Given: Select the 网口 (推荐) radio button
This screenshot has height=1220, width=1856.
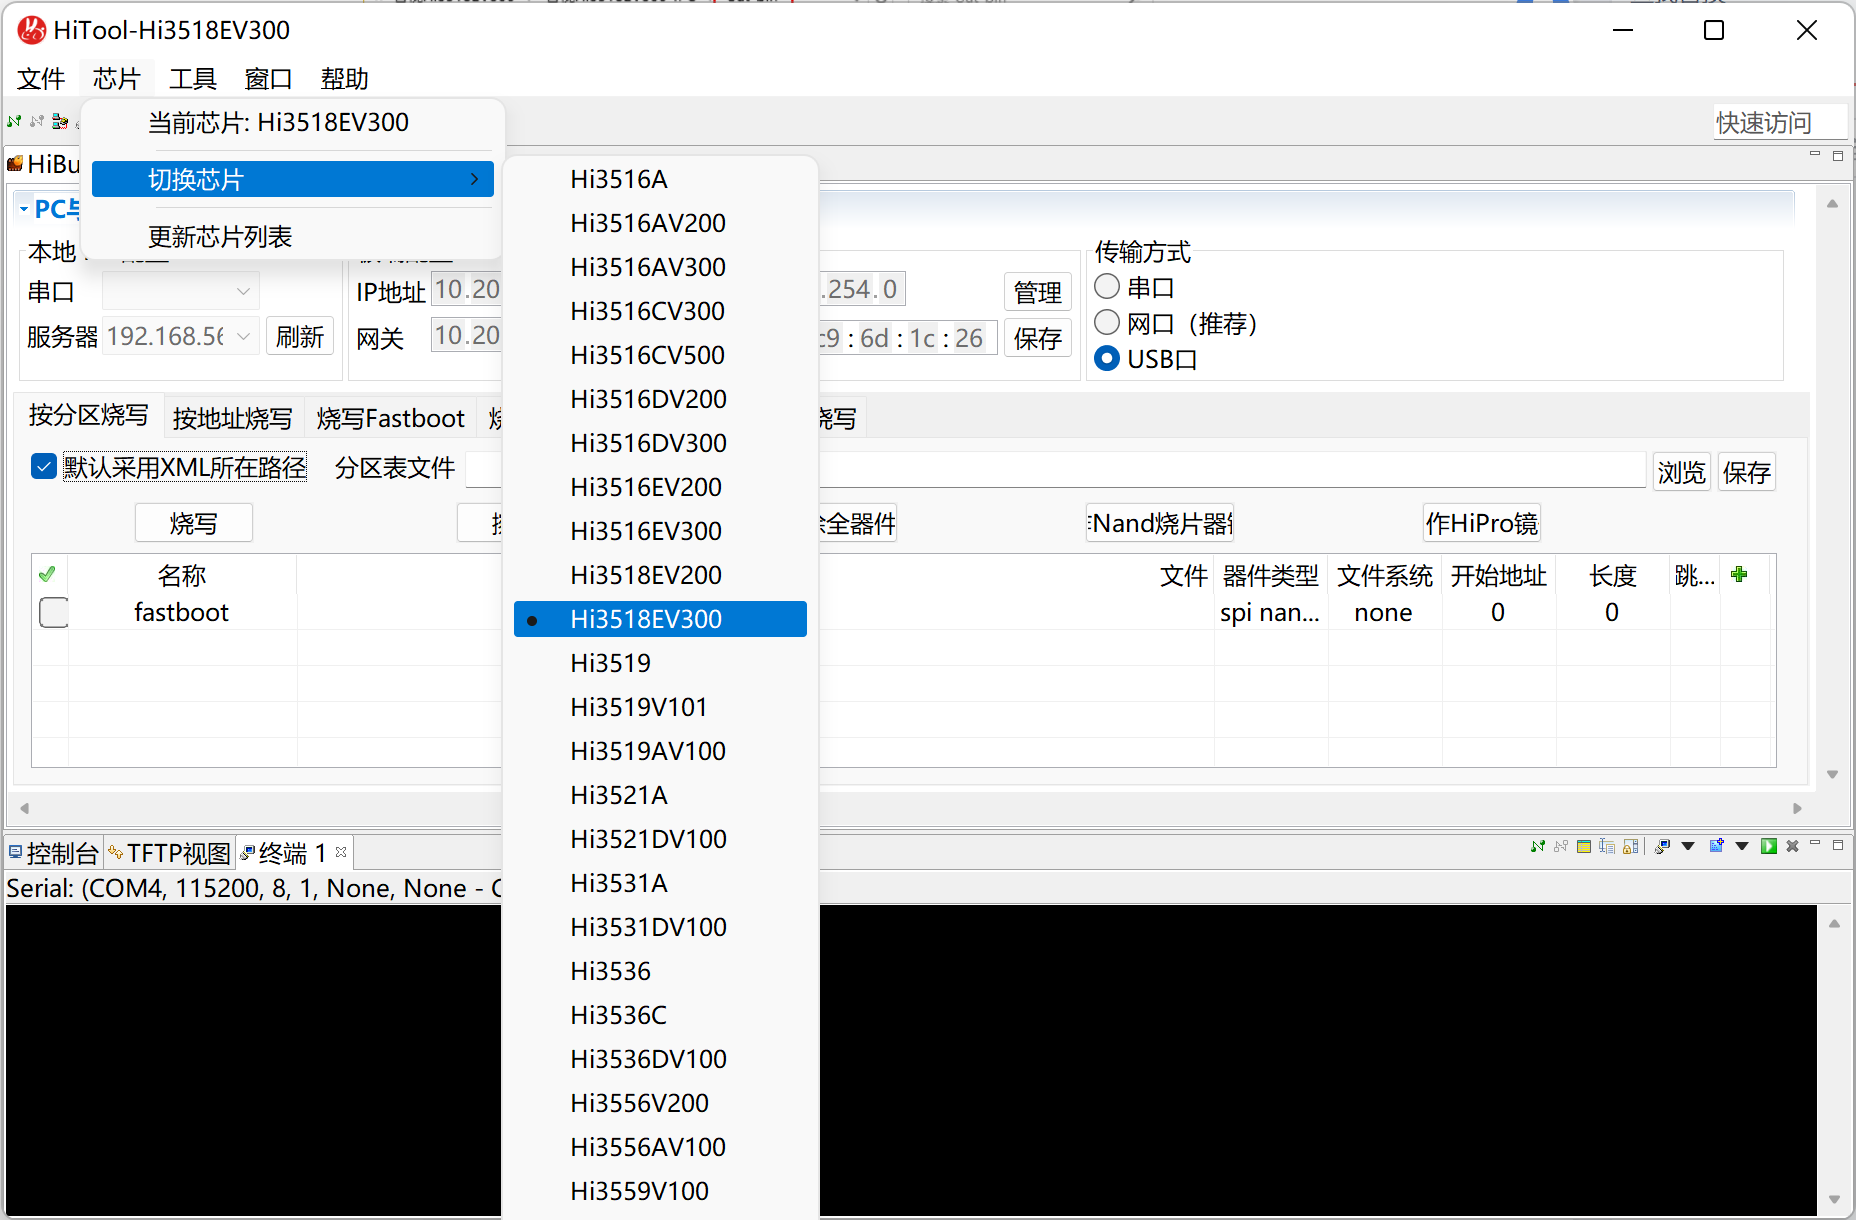Looking at the screenshot, I should (x=1107, y=323).
